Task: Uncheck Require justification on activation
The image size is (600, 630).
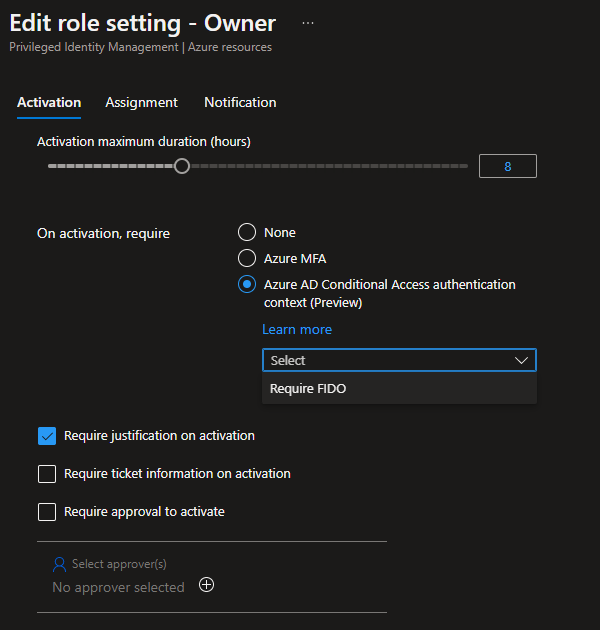Action: pos(47,436)
